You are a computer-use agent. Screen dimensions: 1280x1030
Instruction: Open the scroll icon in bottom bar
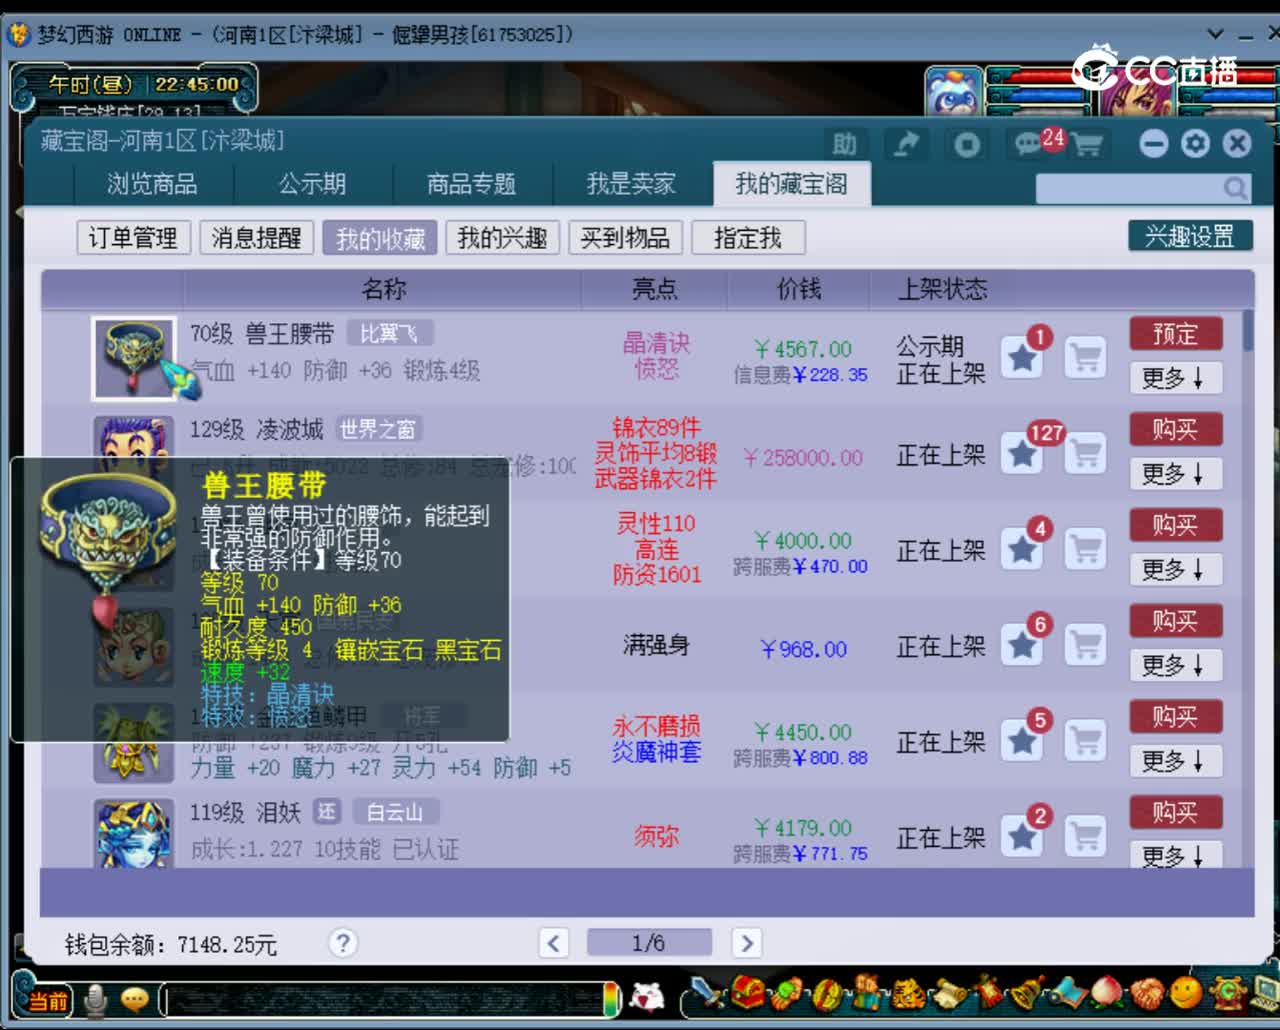948,993
